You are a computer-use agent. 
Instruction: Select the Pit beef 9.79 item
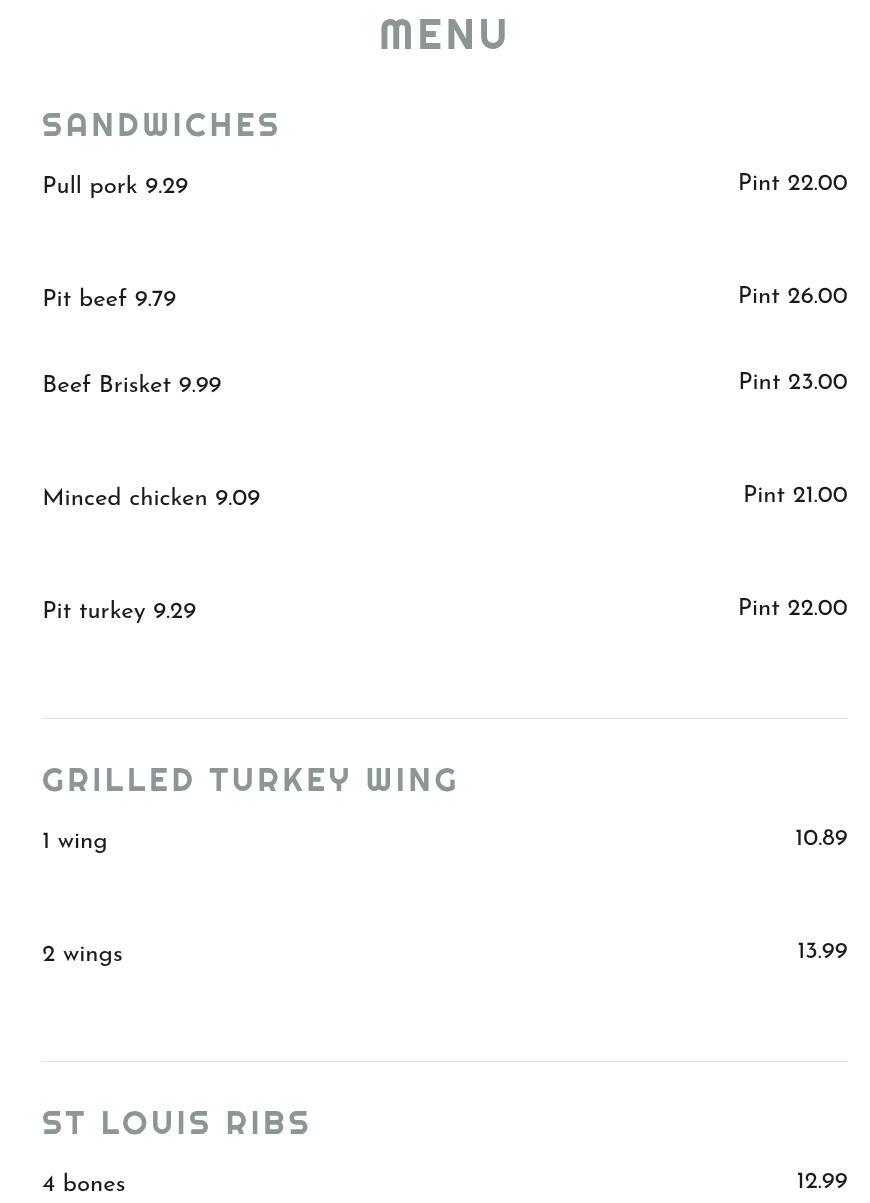(x=109, y=300)
